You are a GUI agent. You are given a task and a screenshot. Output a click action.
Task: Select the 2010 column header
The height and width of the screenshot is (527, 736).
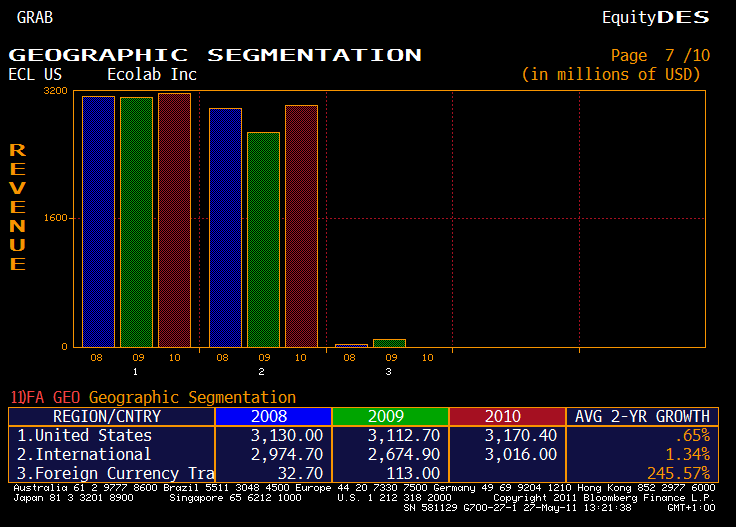click(x=507, y=416)
